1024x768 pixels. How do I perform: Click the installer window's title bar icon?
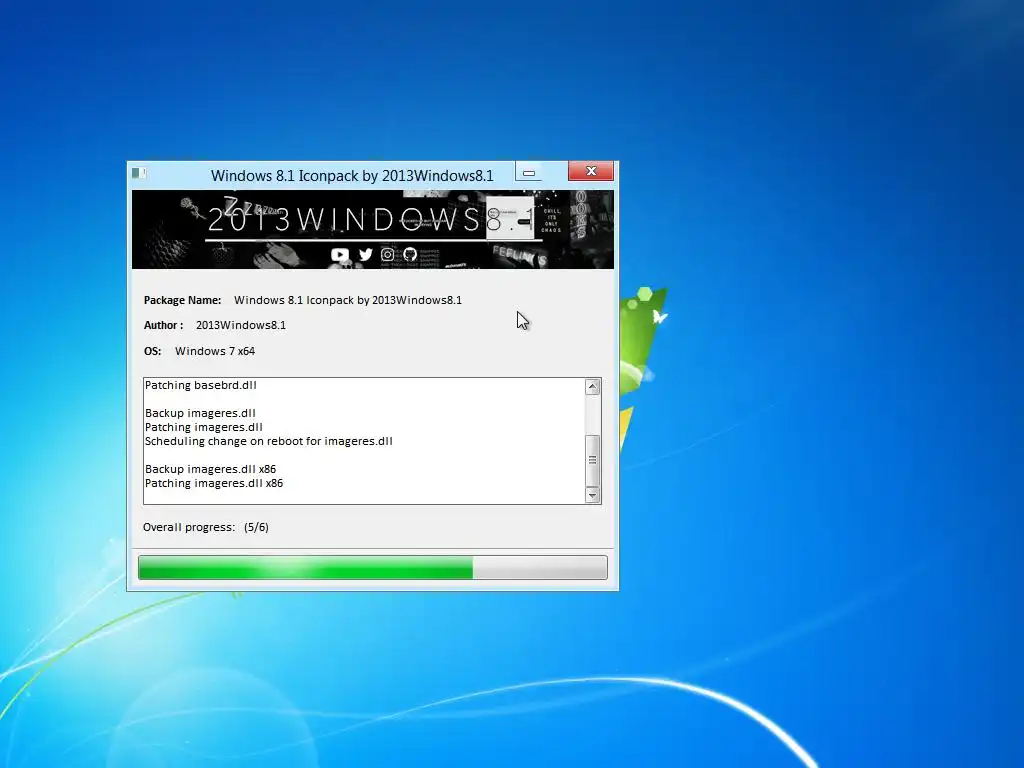coord(138,173)
